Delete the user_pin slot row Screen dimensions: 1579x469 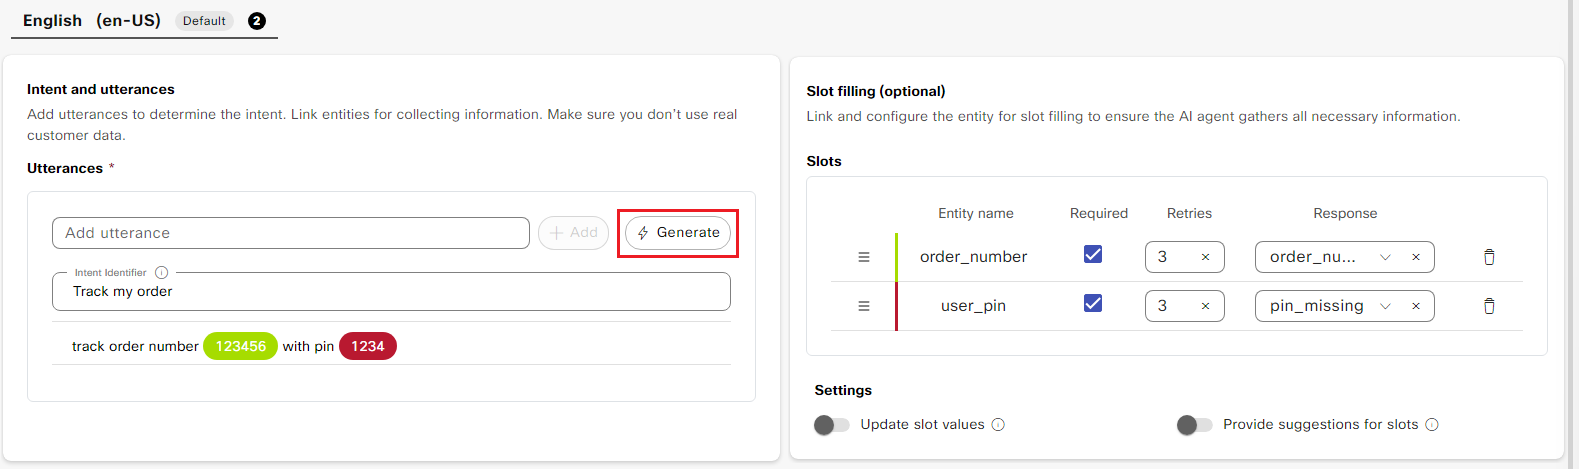(1488, 306)
